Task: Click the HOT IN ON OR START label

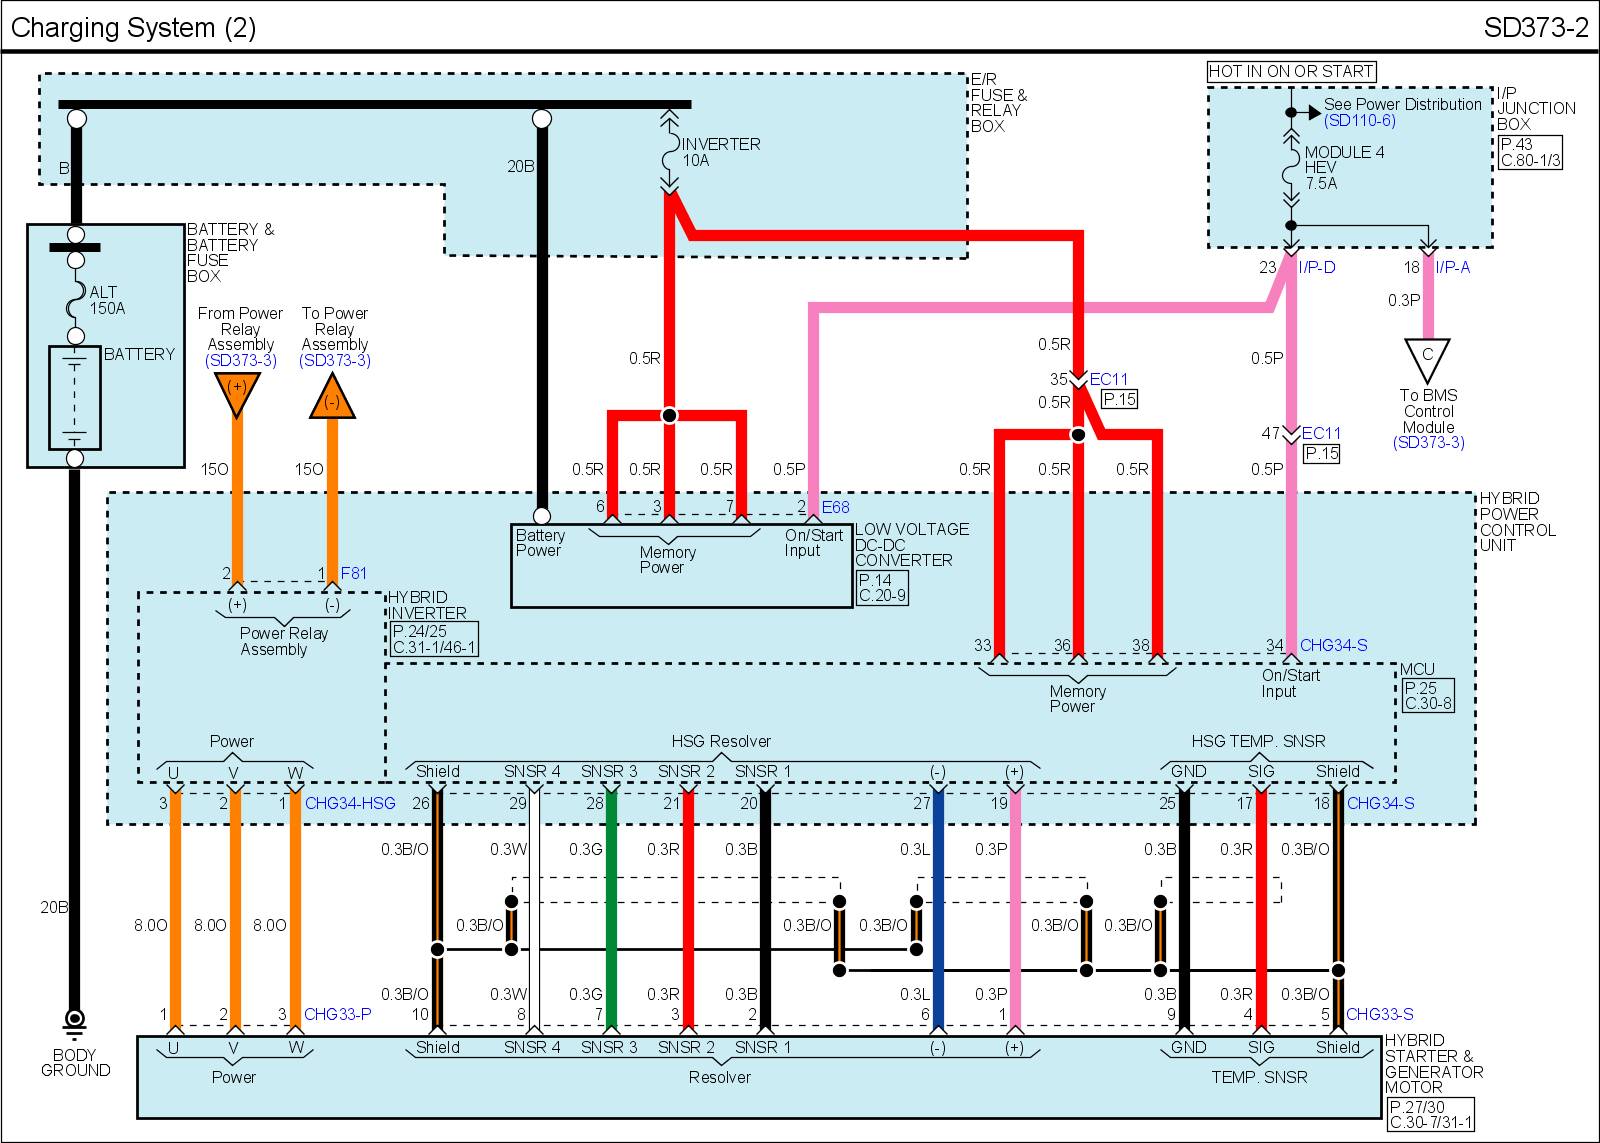Action: click(x=1291, y=71)
